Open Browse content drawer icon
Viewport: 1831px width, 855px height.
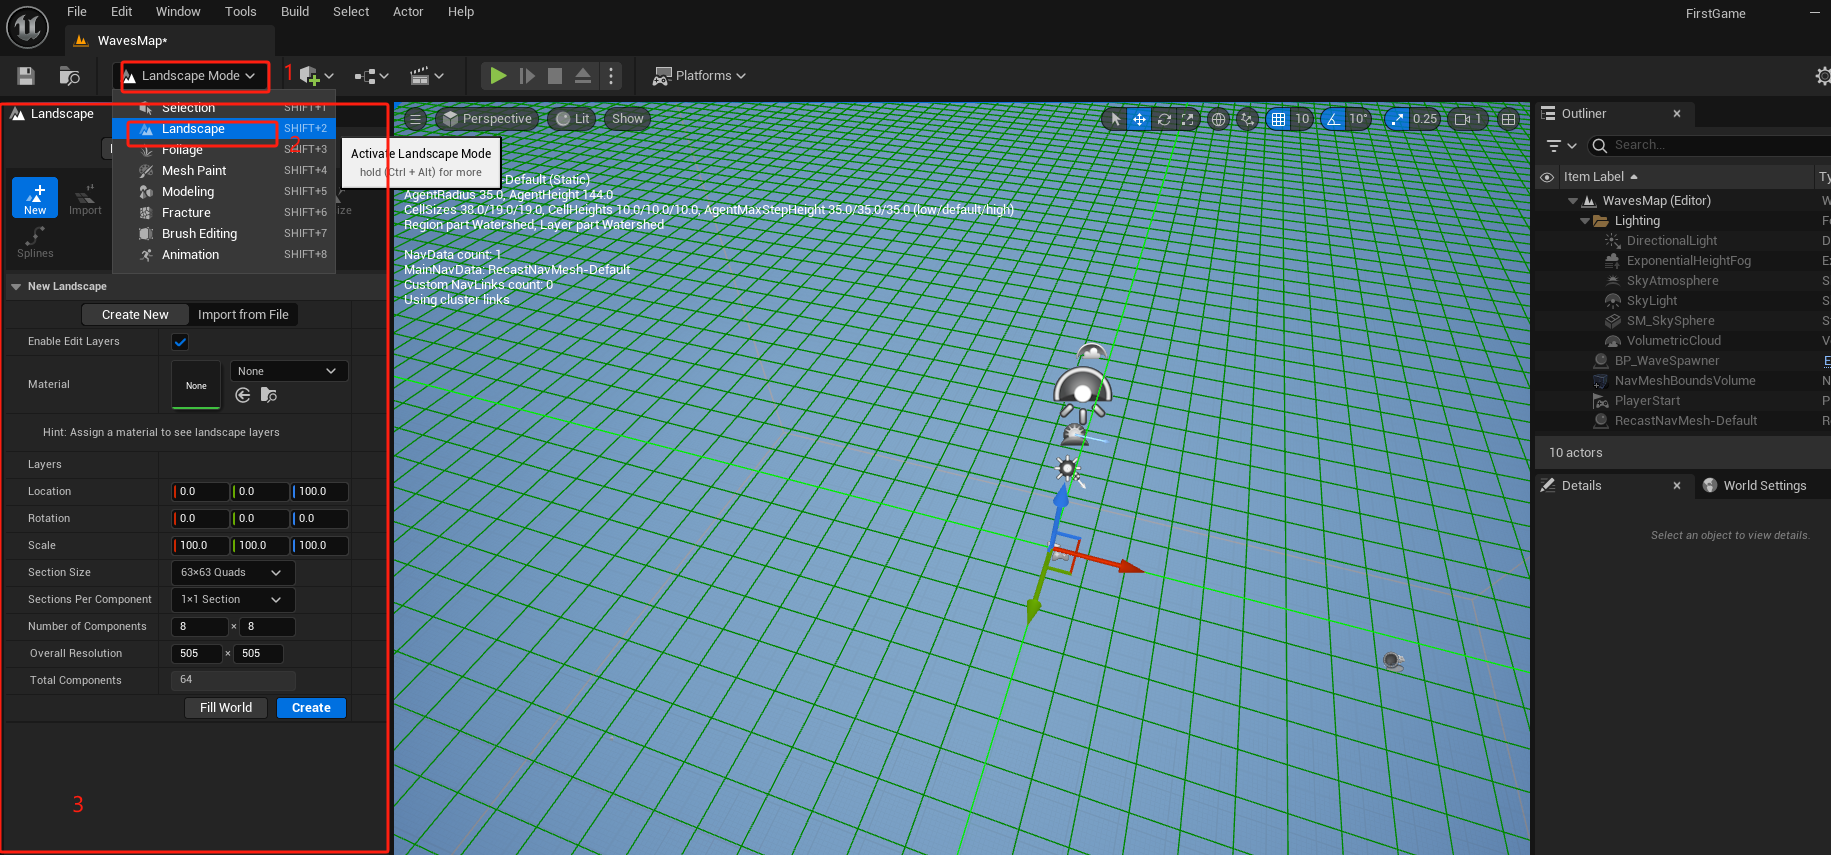coord(69,76)
